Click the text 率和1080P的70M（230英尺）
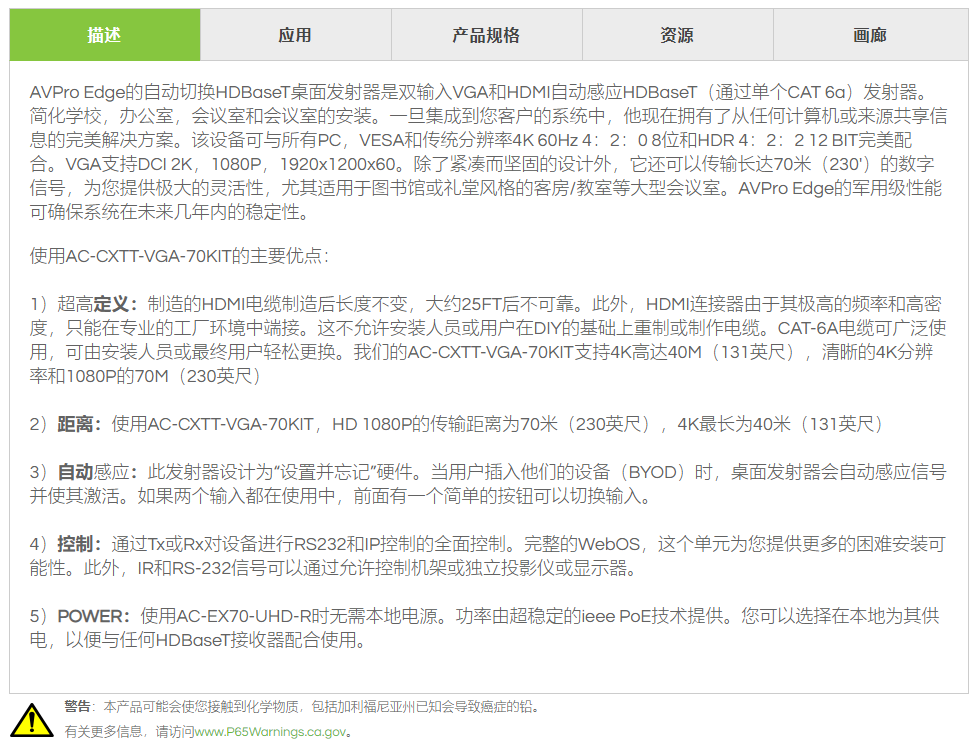The image size is (978, 742). coord(145,376)
